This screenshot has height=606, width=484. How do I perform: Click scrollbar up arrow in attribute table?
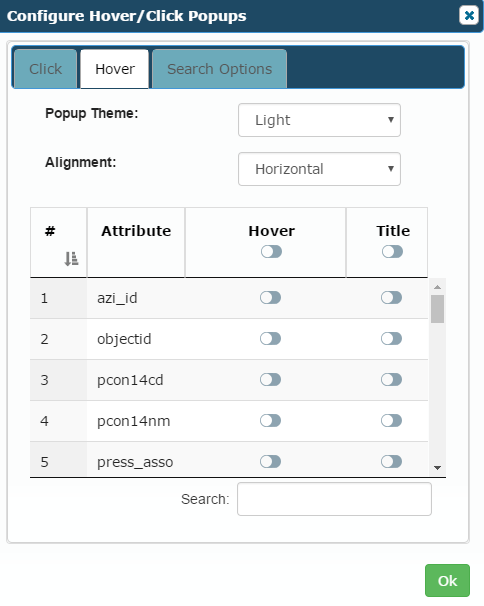437,287
